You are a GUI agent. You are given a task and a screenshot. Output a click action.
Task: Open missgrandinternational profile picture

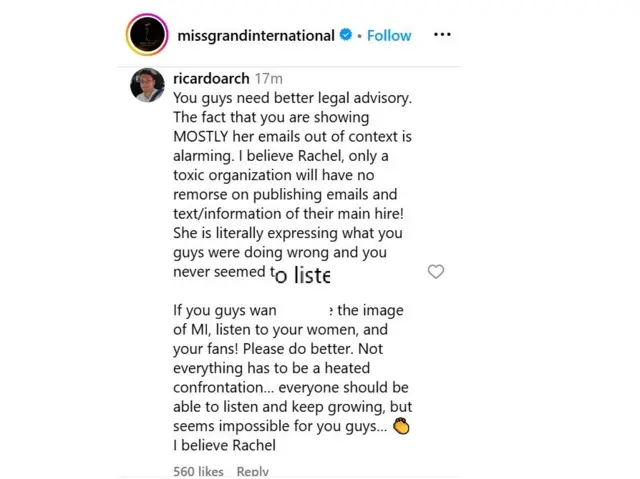[147, 35]
